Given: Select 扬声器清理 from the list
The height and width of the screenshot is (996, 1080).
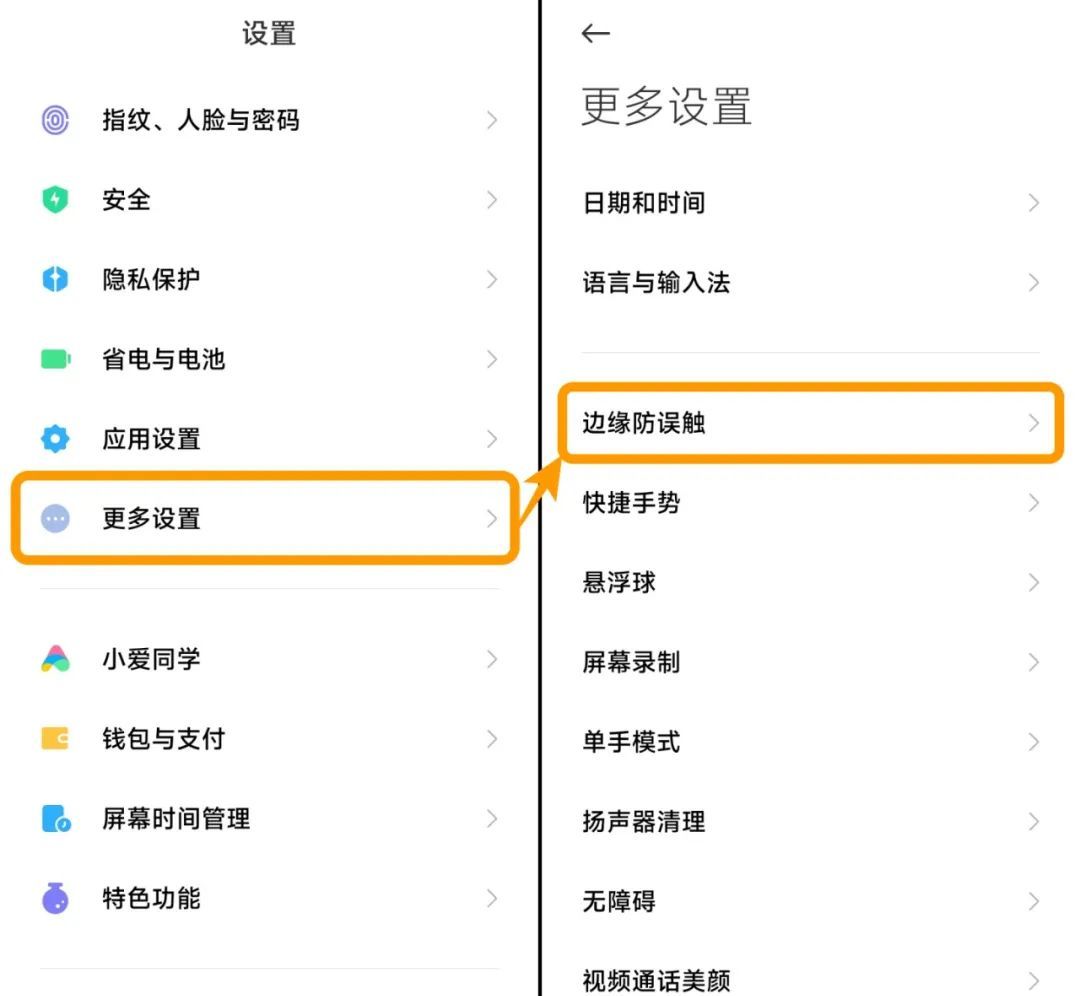Looking at the screenshot, I should tap(644, 822).
